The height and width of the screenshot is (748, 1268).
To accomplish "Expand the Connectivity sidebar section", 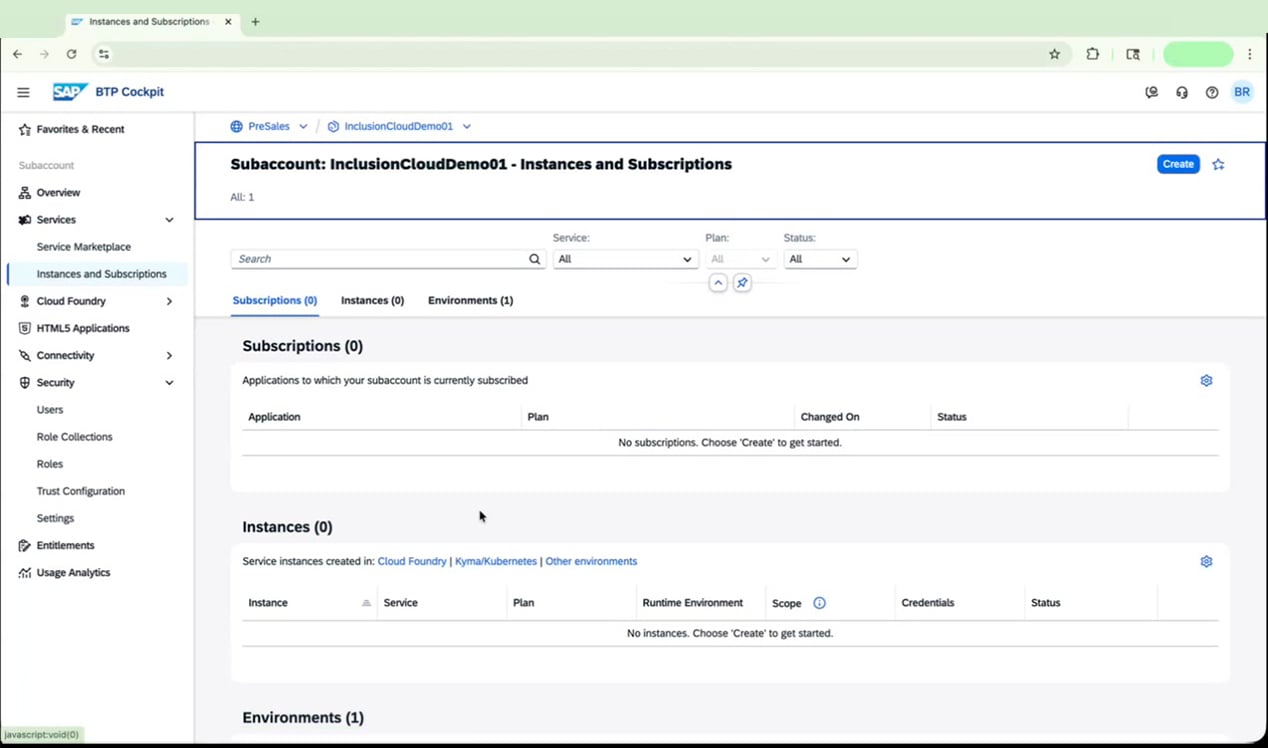I will coord(169,356).
